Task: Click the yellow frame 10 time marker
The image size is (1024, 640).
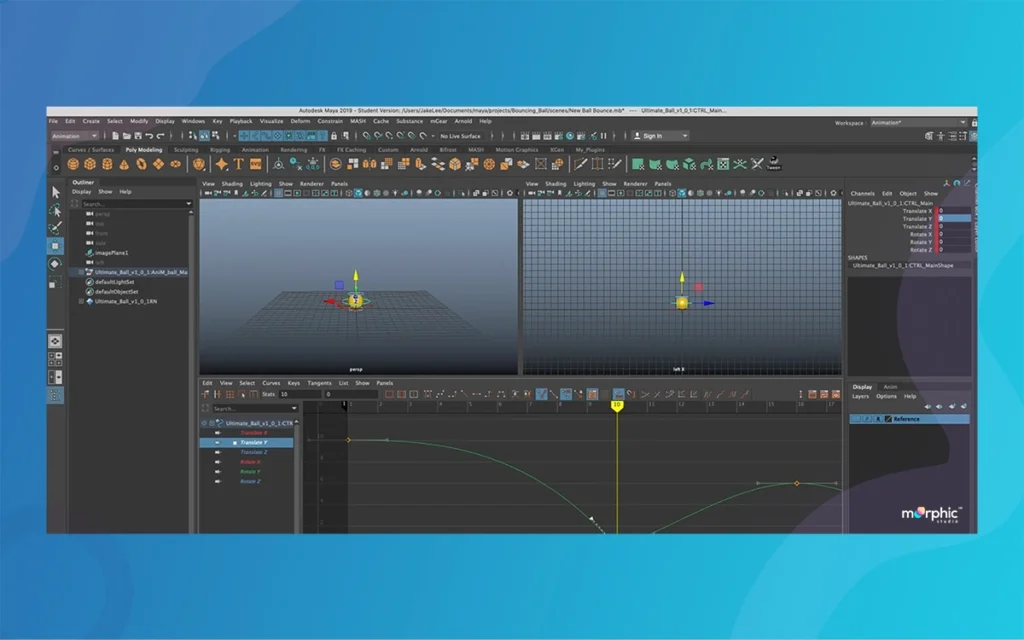Action: click(x=617, y=405)
